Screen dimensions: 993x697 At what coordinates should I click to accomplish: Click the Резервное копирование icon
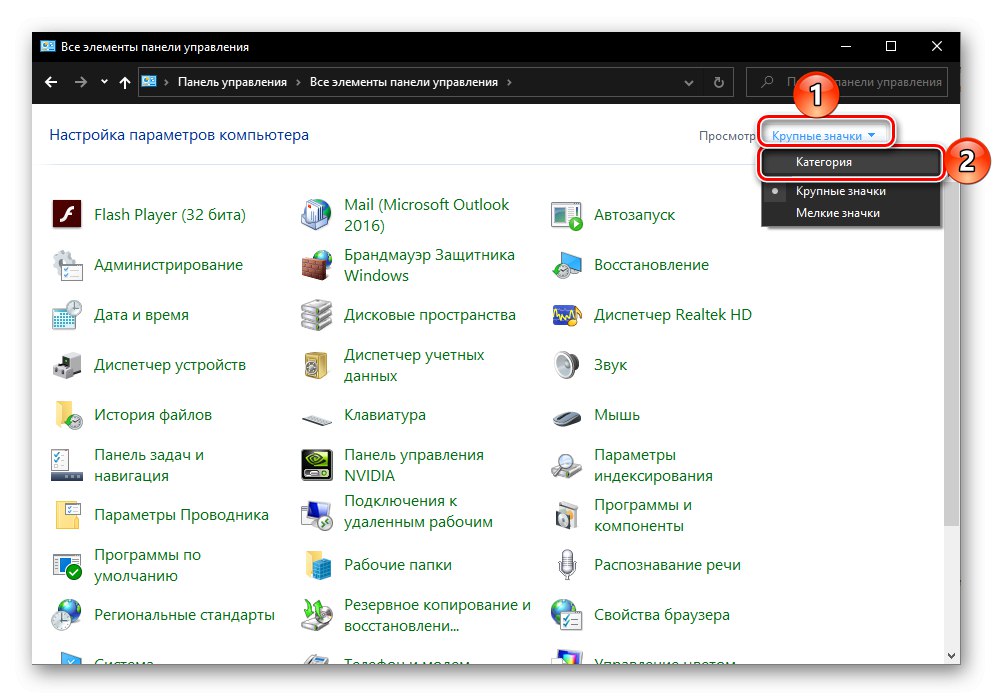click(x=317, y=615)
